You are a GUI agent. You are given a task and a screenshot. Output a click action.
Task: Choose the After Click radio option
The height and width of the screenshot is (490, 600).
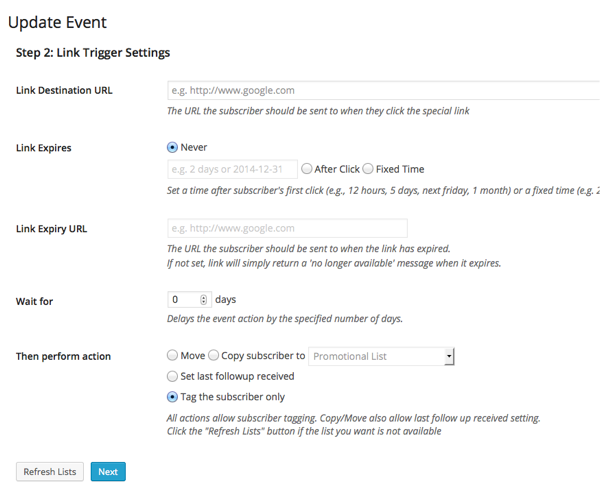click(307, 169)
